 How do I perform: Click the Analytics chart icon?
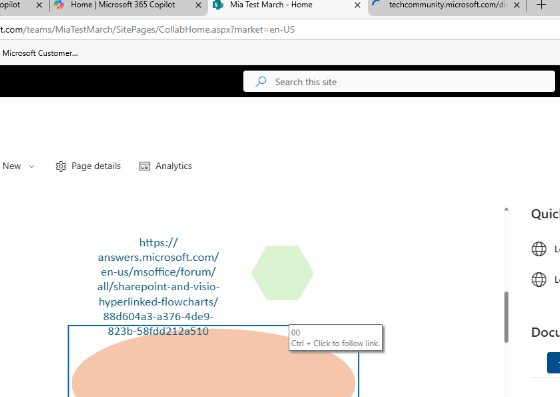coord(144,166)
